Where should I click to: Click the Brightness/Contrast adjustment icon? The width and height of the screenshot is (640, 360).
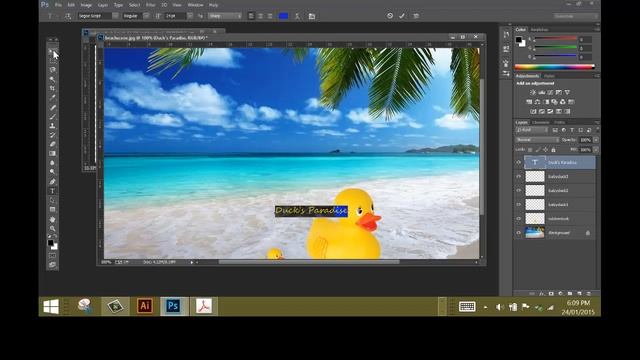click(533, 93)
